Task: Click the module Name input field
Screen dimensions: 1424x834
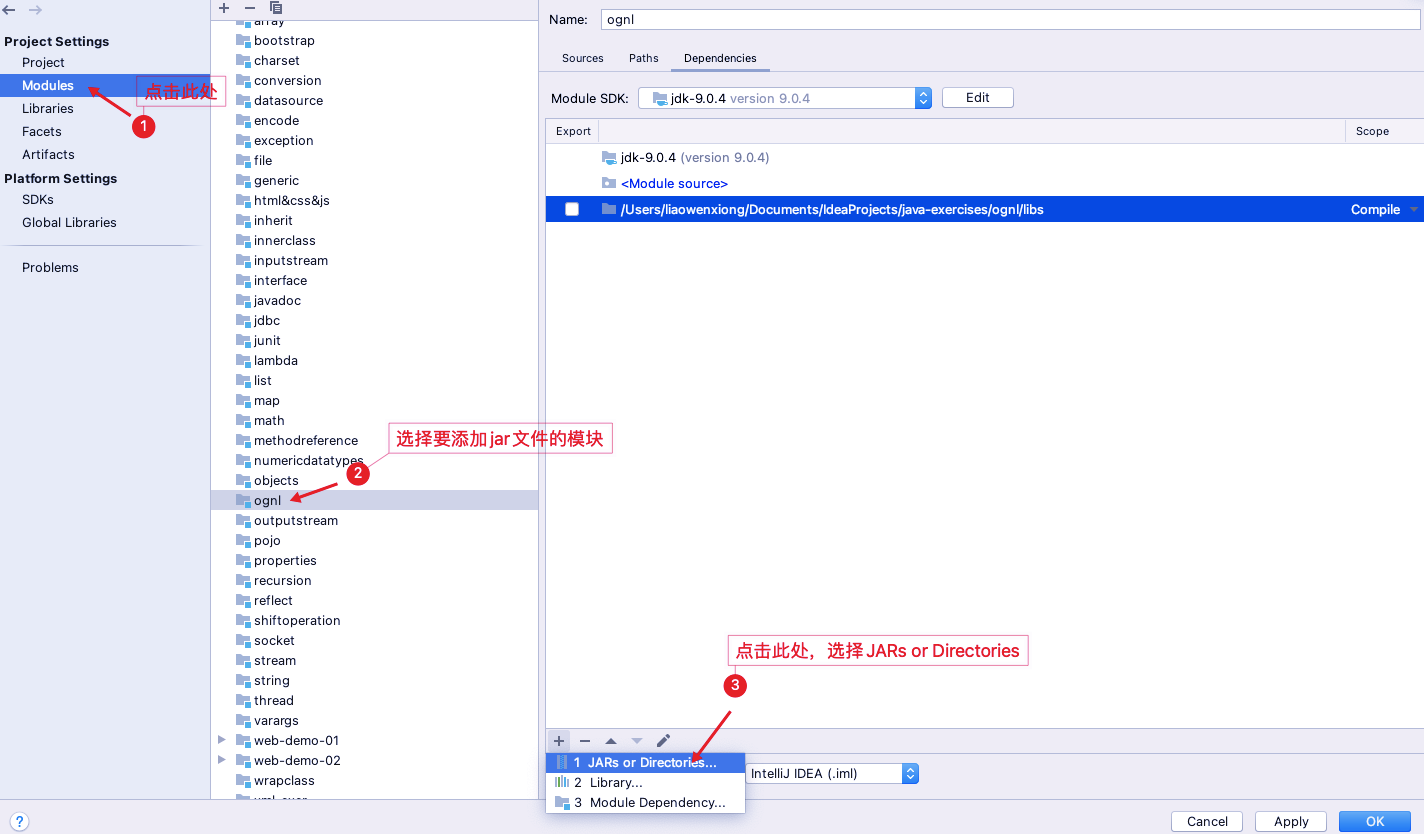Action: click(1010, 19)
